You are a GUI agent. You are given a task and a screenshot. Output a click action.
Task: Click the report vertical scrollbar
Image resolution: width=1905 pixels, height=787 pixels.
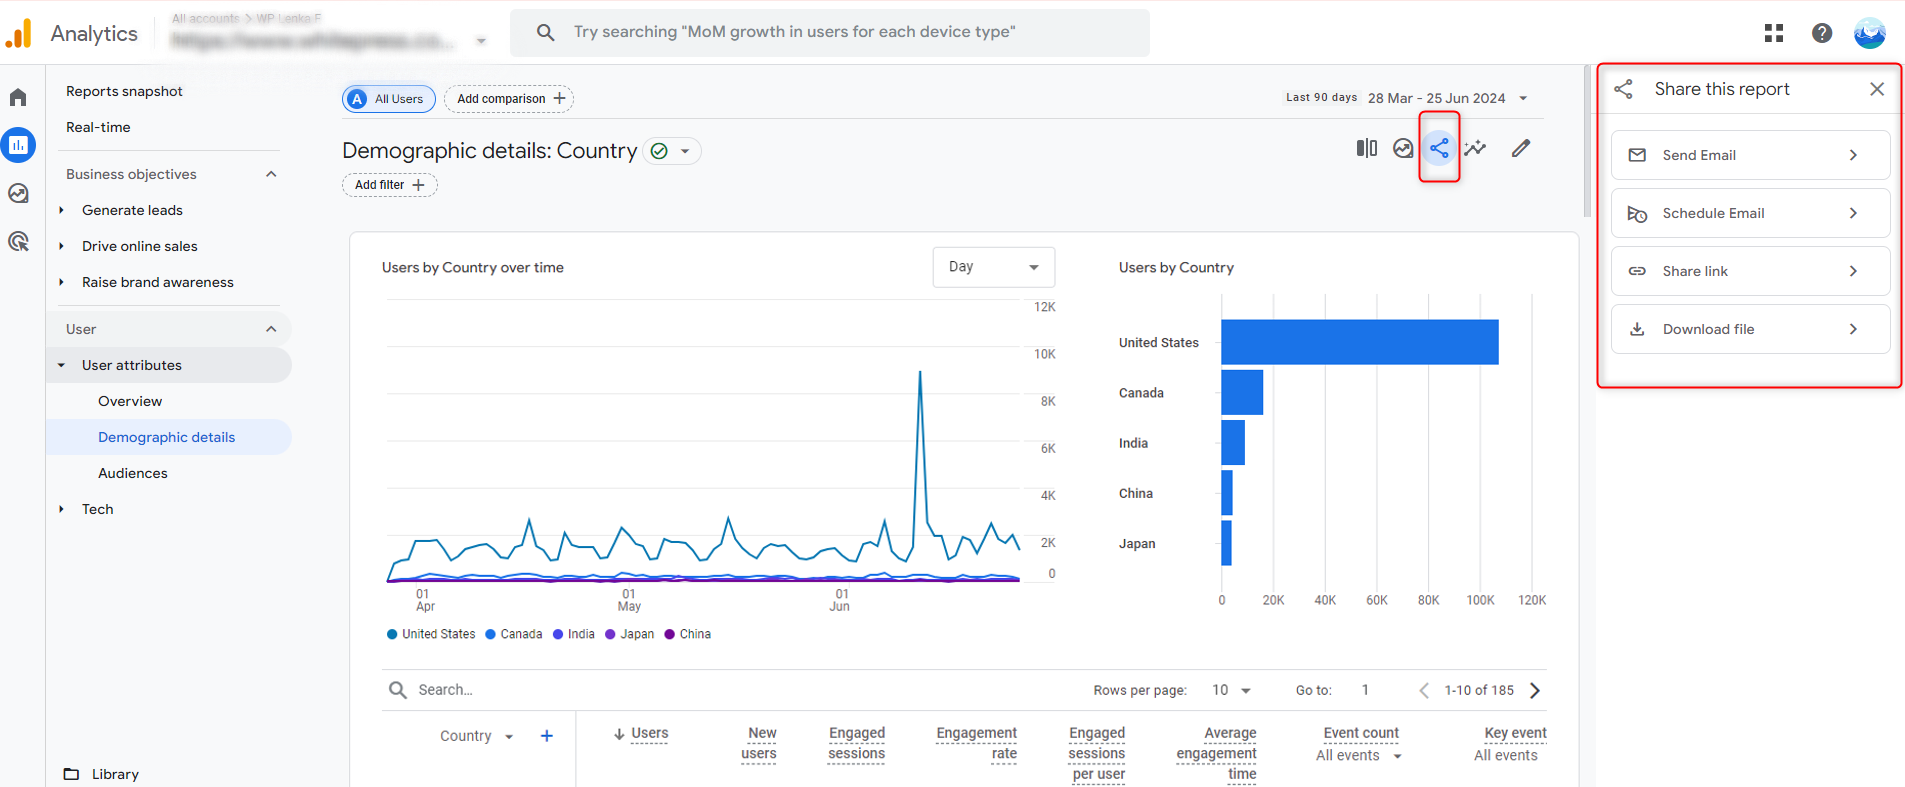1587,142
